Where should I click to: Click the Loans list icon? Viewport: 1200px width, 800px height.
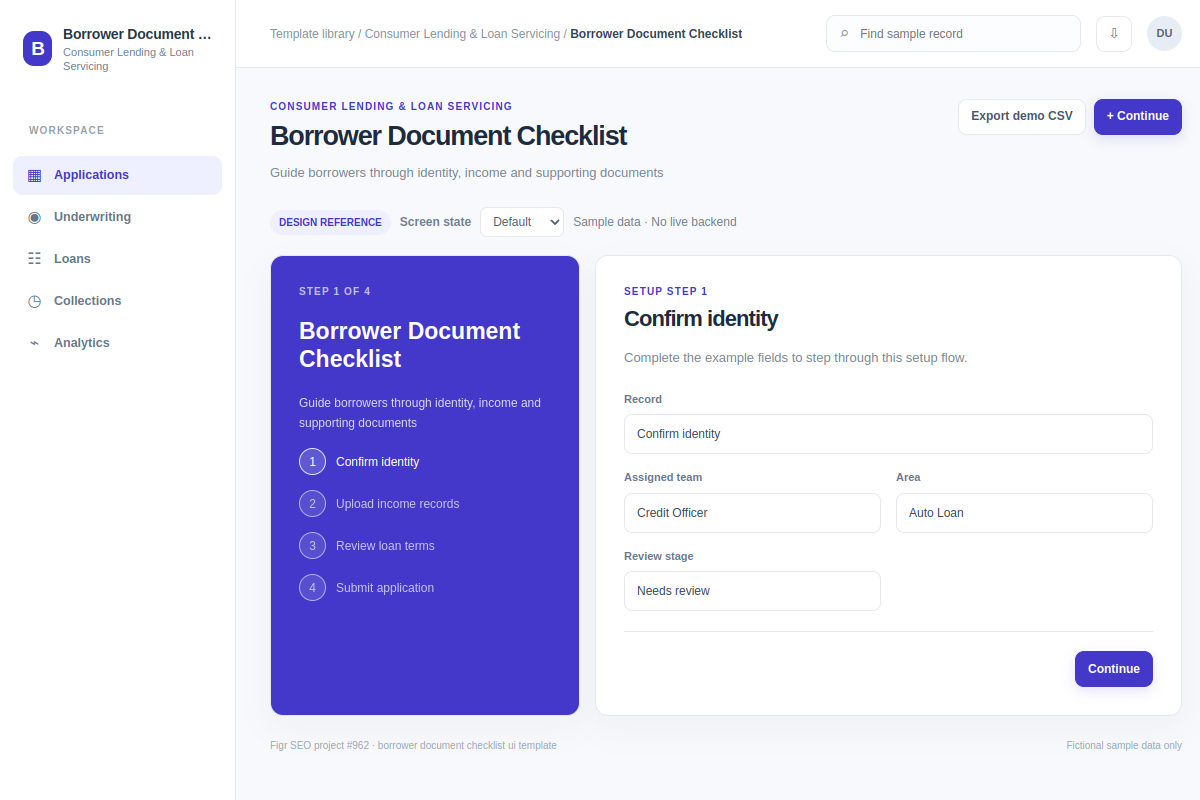point(34,259)
